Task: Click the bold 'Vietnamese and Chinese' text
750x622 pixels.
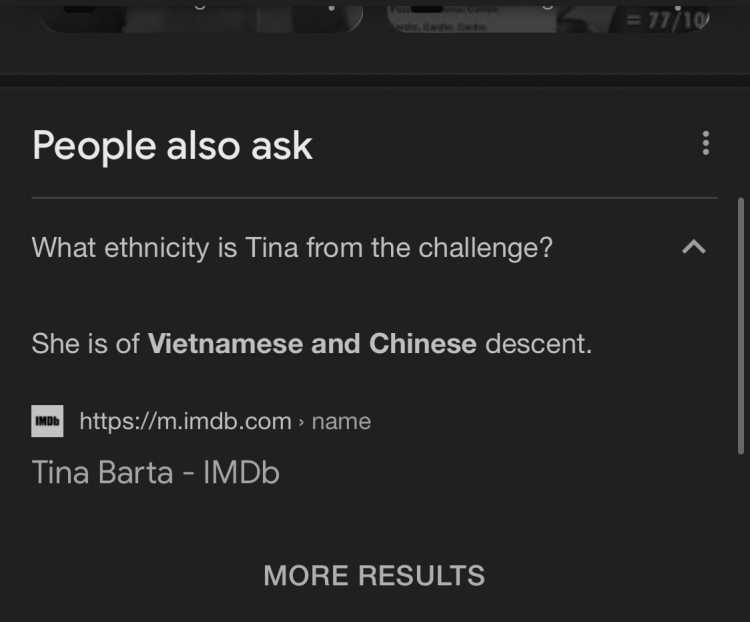Action: pyautogui.click(x=312, y=344)
